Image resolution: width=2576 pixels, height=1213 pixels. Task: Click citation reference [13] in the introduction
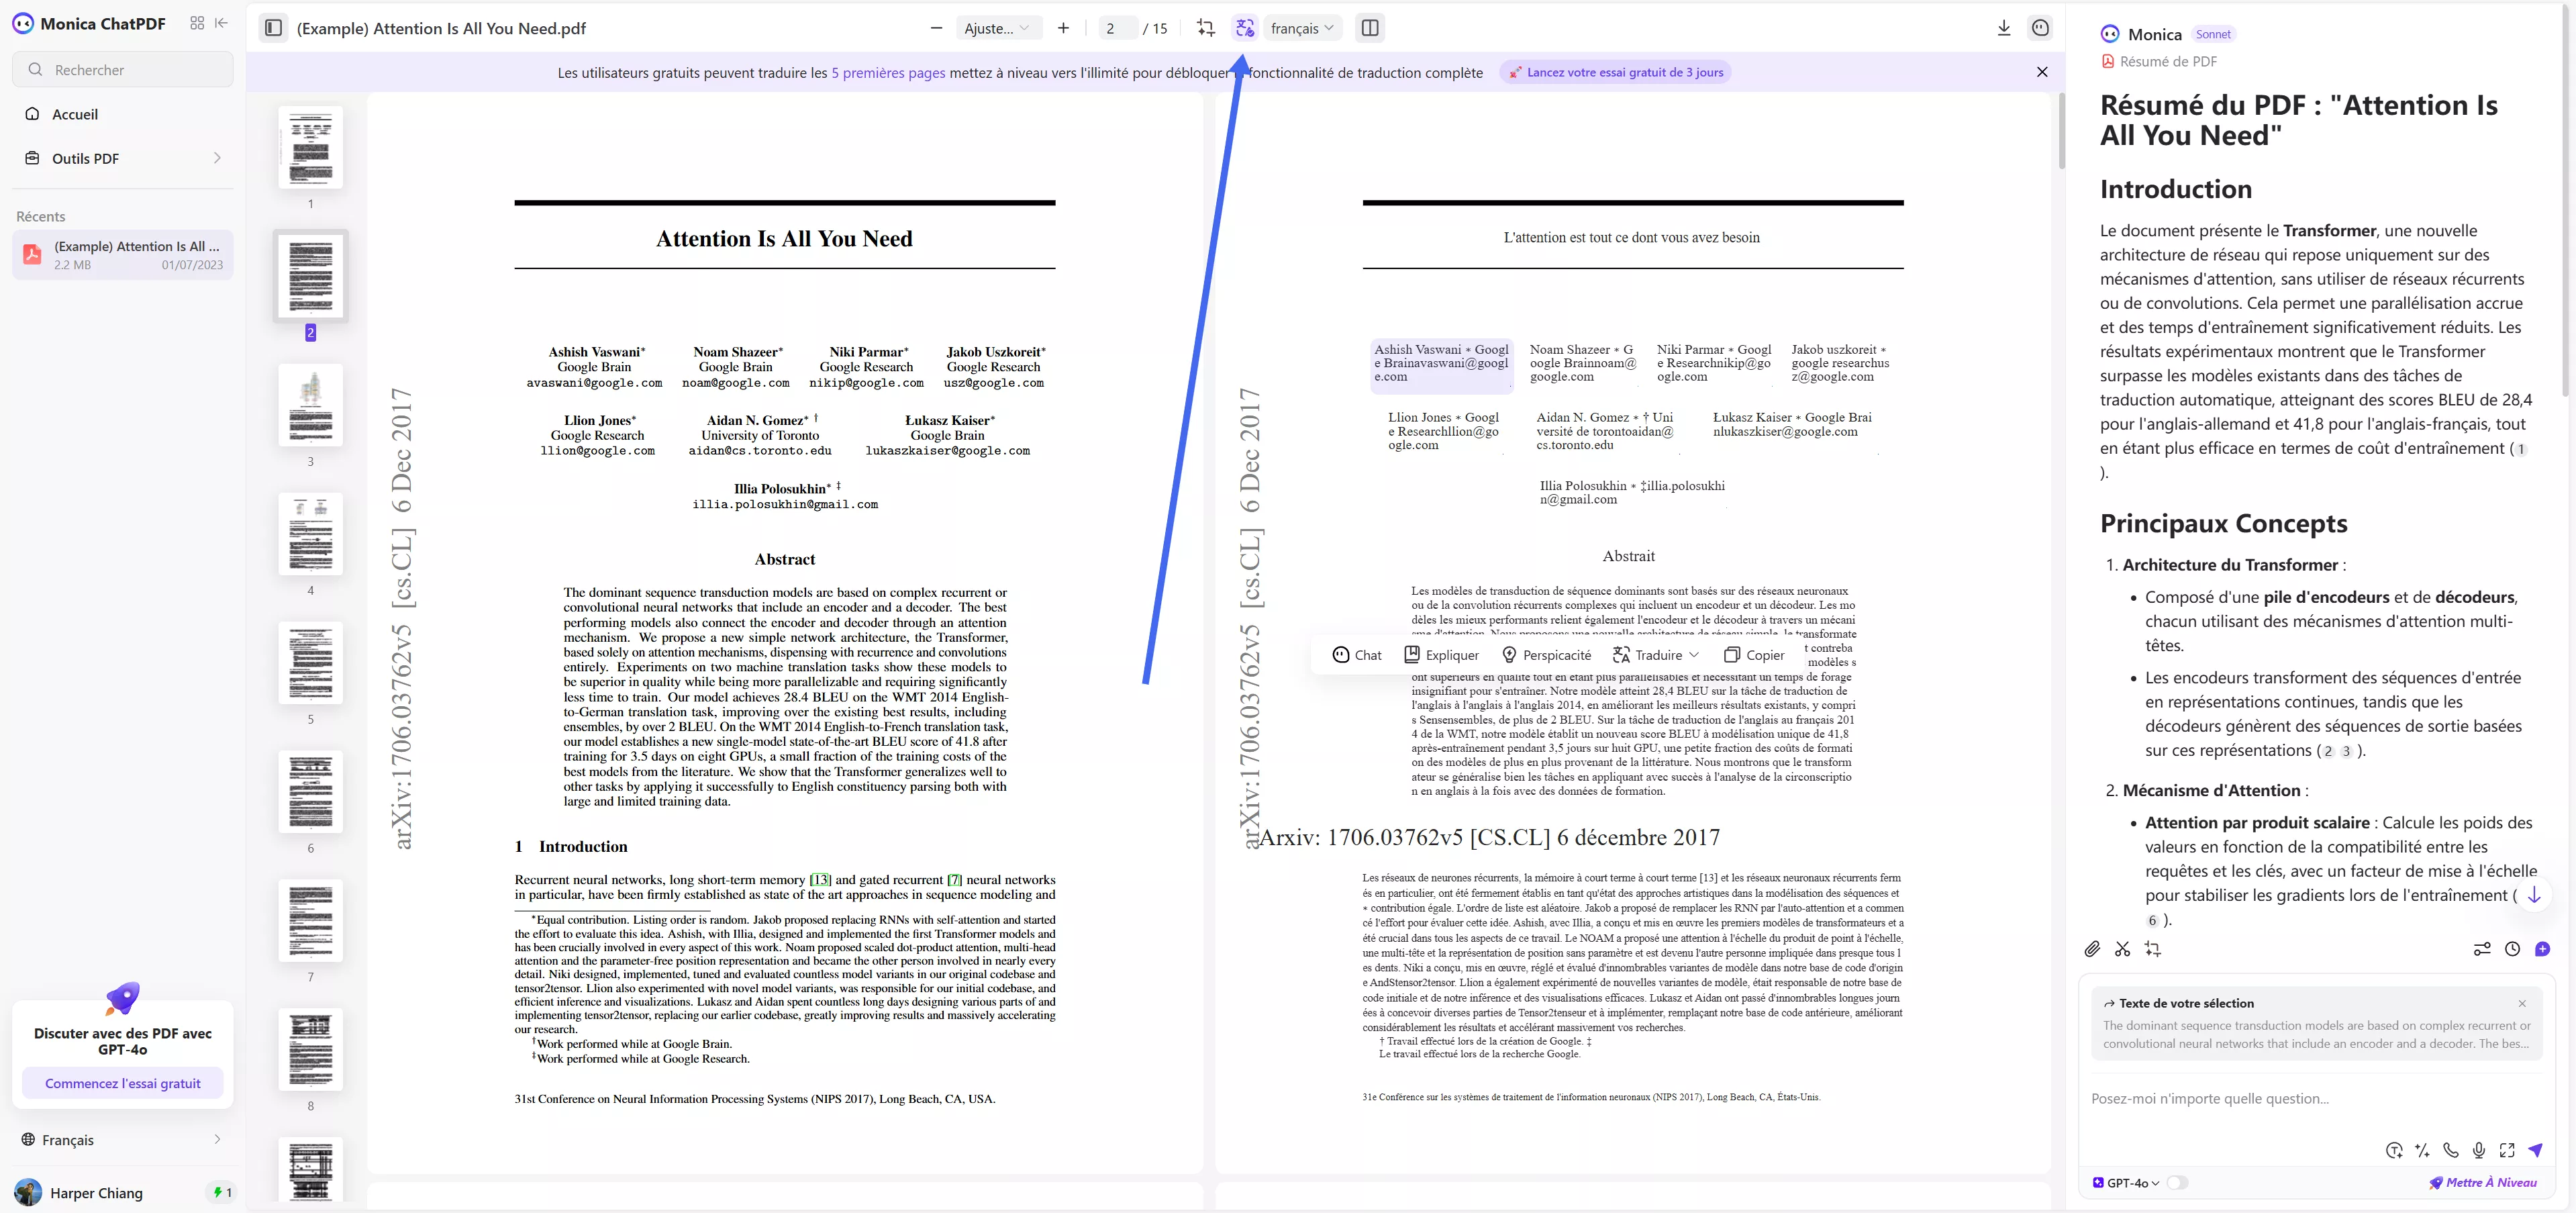click(x=820, y=880)
